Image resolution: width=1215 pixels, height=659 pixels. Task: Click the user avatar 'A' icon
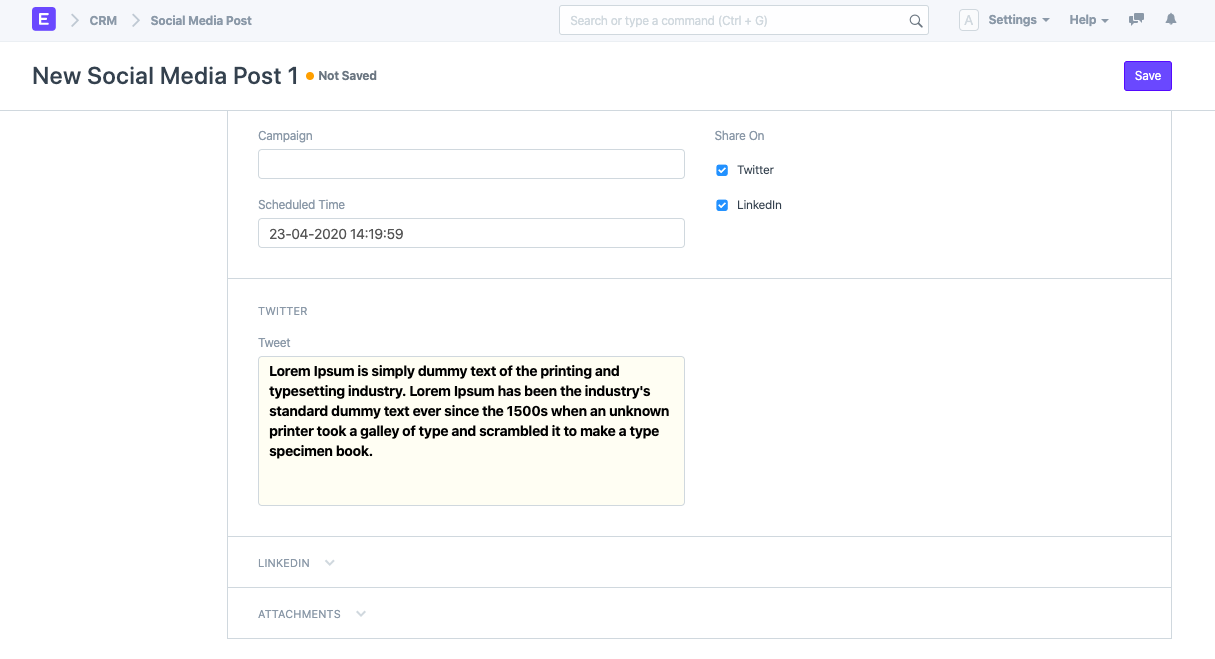[968, 20]
